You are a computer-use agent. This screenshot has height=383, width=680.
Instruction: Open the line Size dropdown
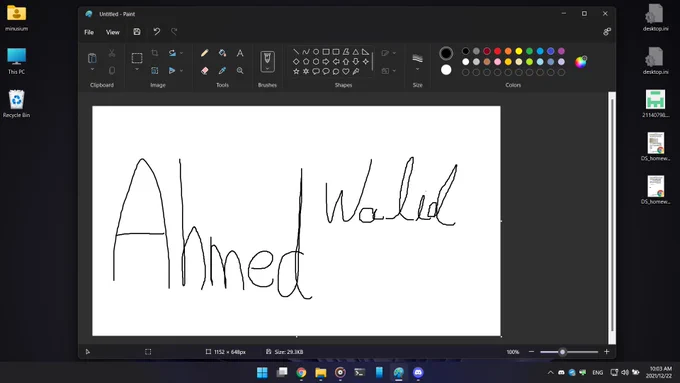[x=417, y=69]
